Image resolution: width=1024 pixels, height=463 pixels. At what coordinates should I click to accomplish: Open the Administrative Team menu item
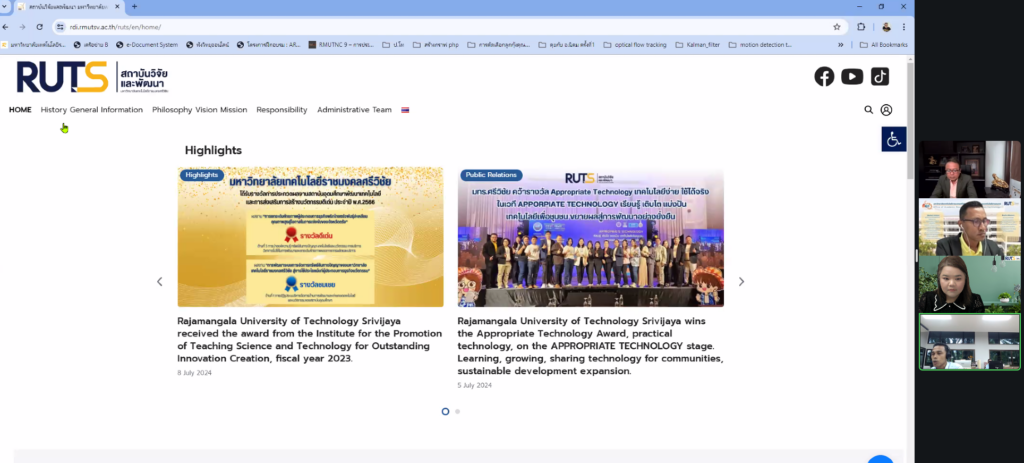pyautogui.click(x=355, y=110)
